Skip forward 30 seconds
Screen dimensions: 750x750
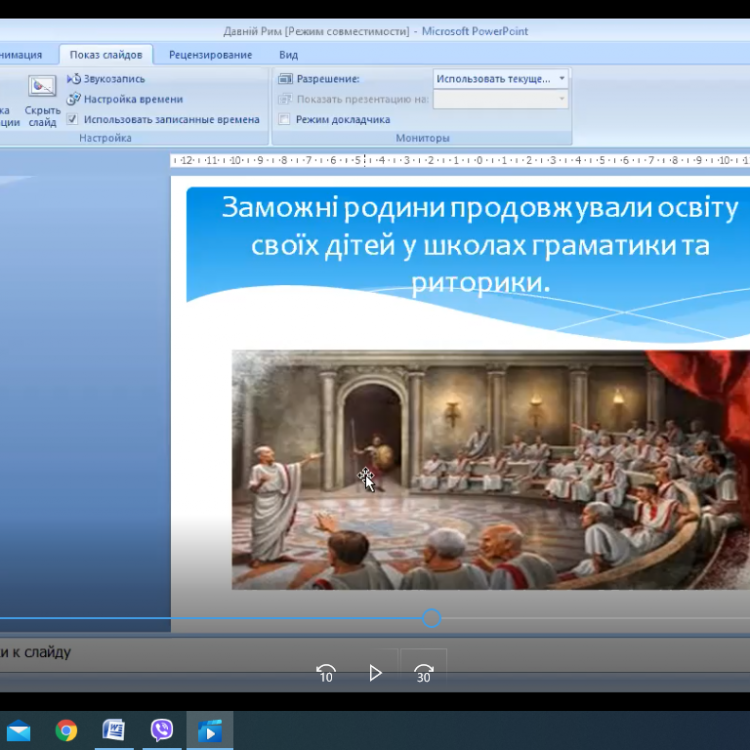coord(424,673)
